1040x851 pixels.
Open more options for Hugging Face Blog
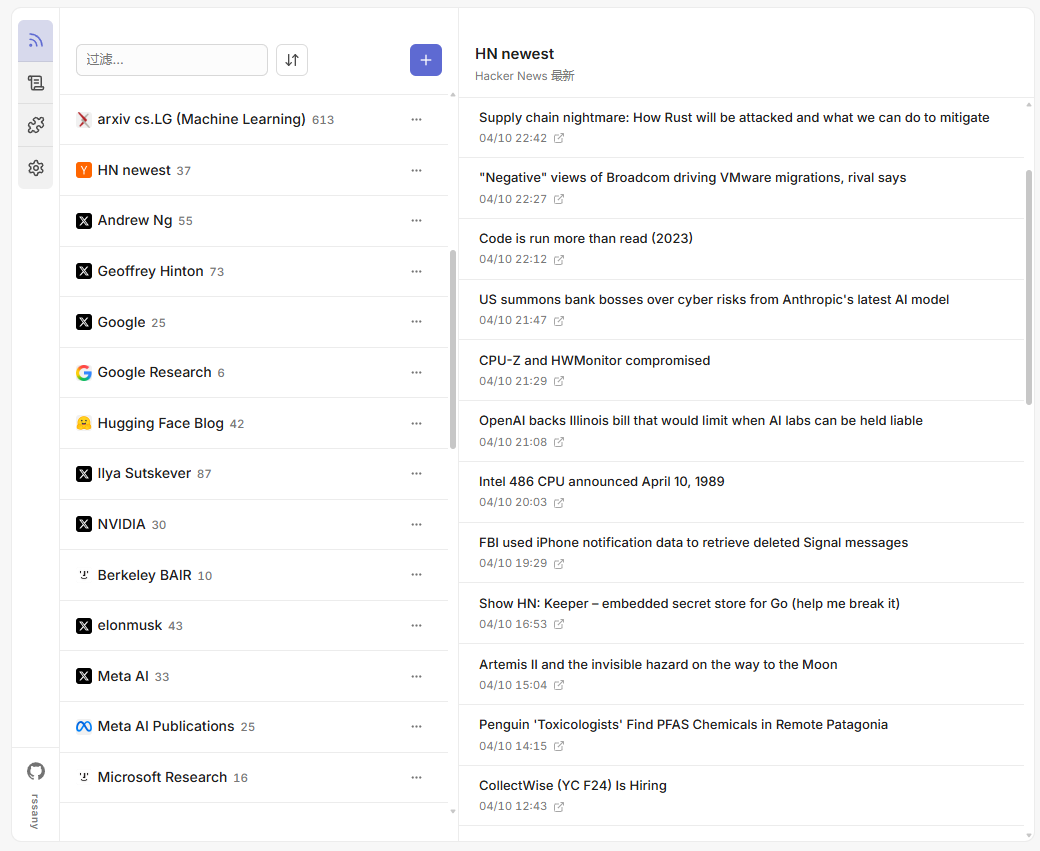click(417, 423)
